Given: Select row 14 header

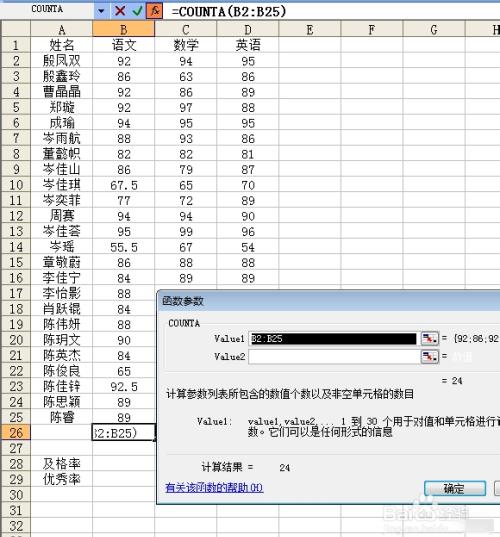Looking at the screenshot, I should (16, 247).
